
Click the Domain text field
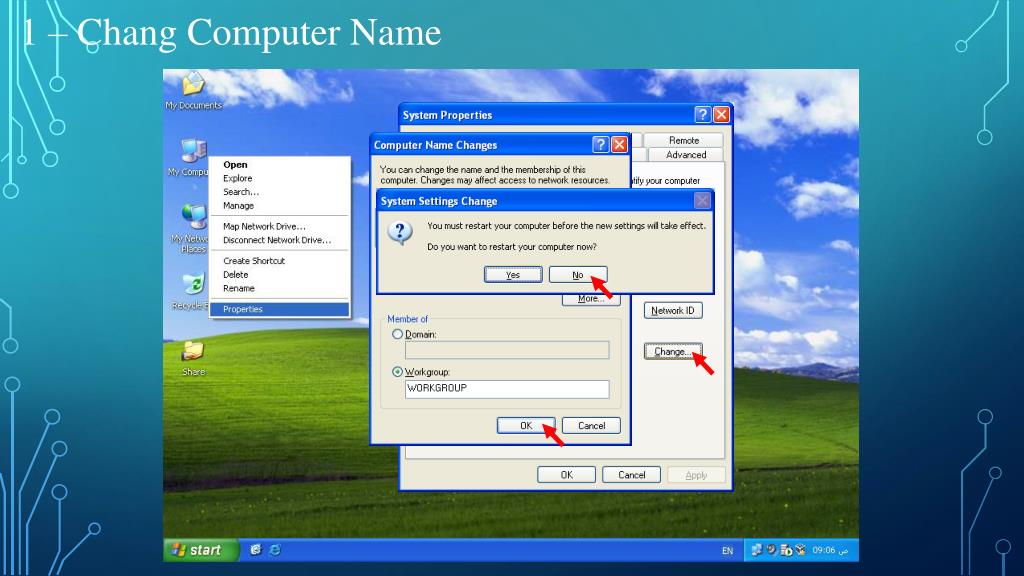pos(507,350)
